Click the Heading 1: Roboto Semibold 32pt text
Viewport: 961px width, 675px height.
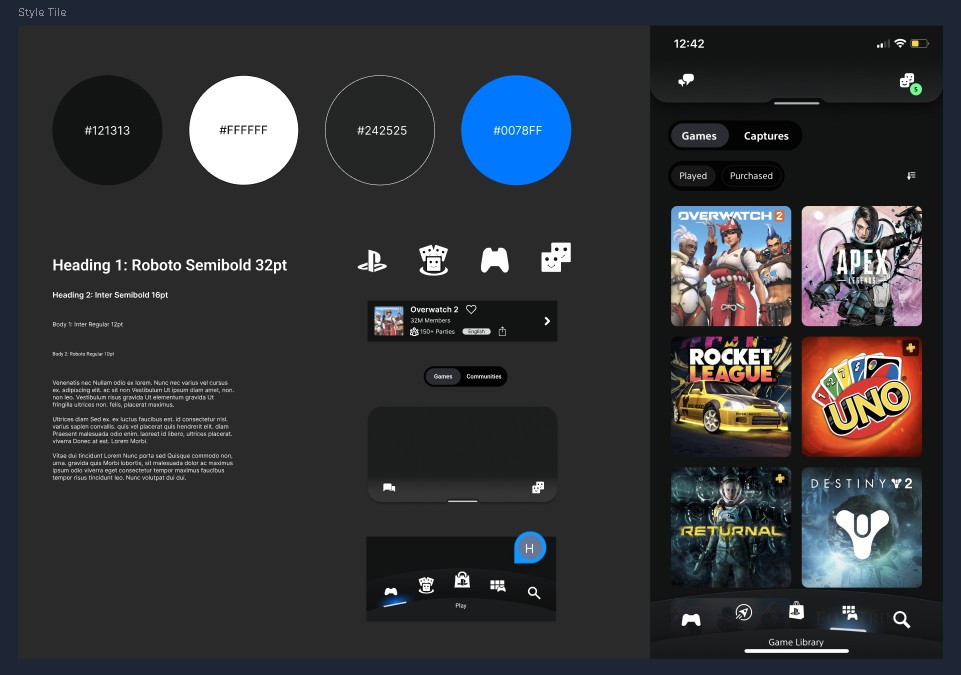tap(170, 265)
